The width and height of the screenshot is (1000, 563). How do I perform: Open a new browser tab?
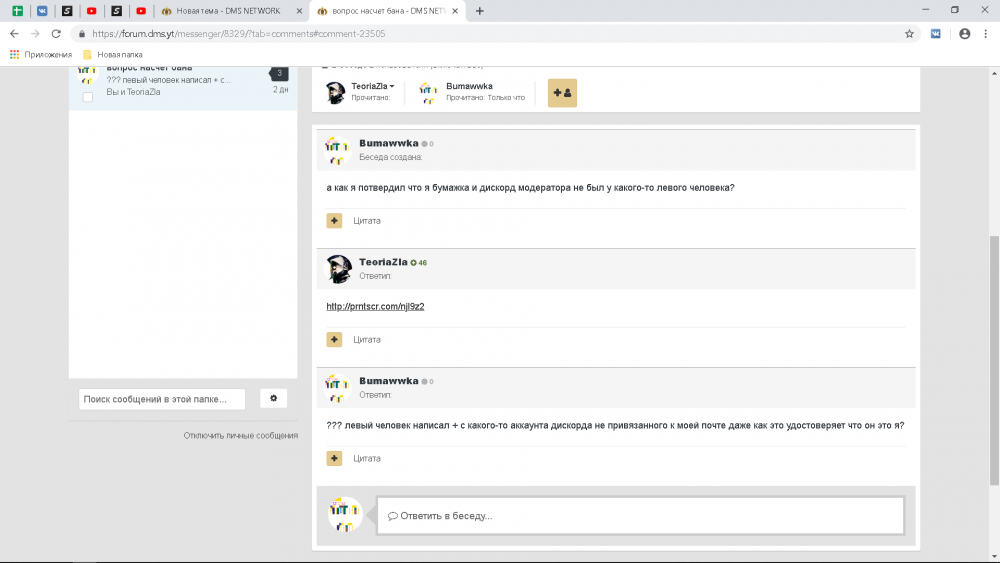480,11
